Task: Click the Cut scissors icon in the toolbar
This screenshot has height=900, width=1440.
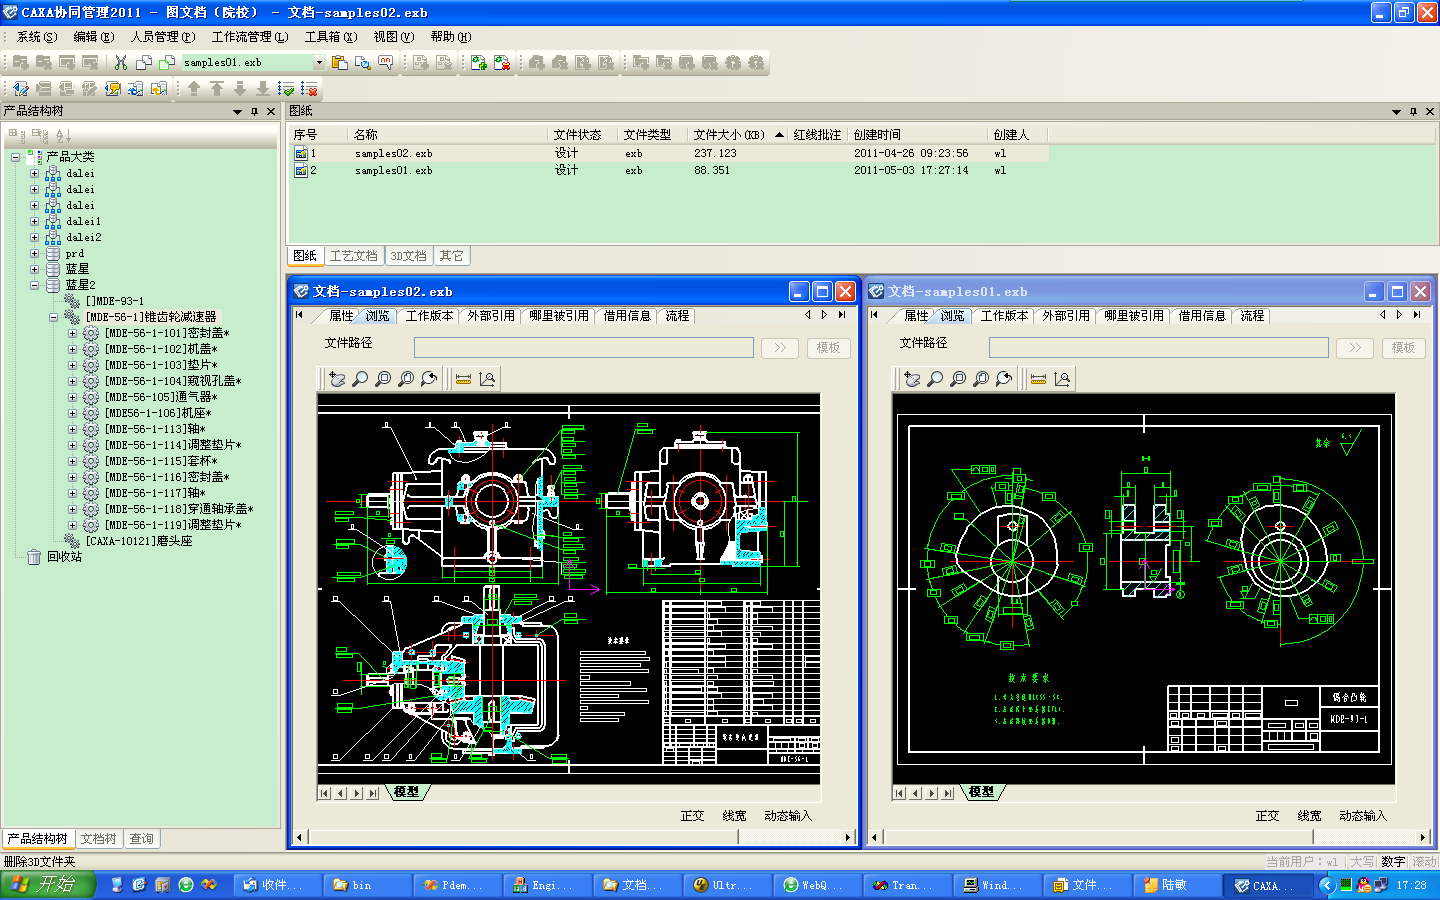Action: pyautogui.click(x=121, y=62)
